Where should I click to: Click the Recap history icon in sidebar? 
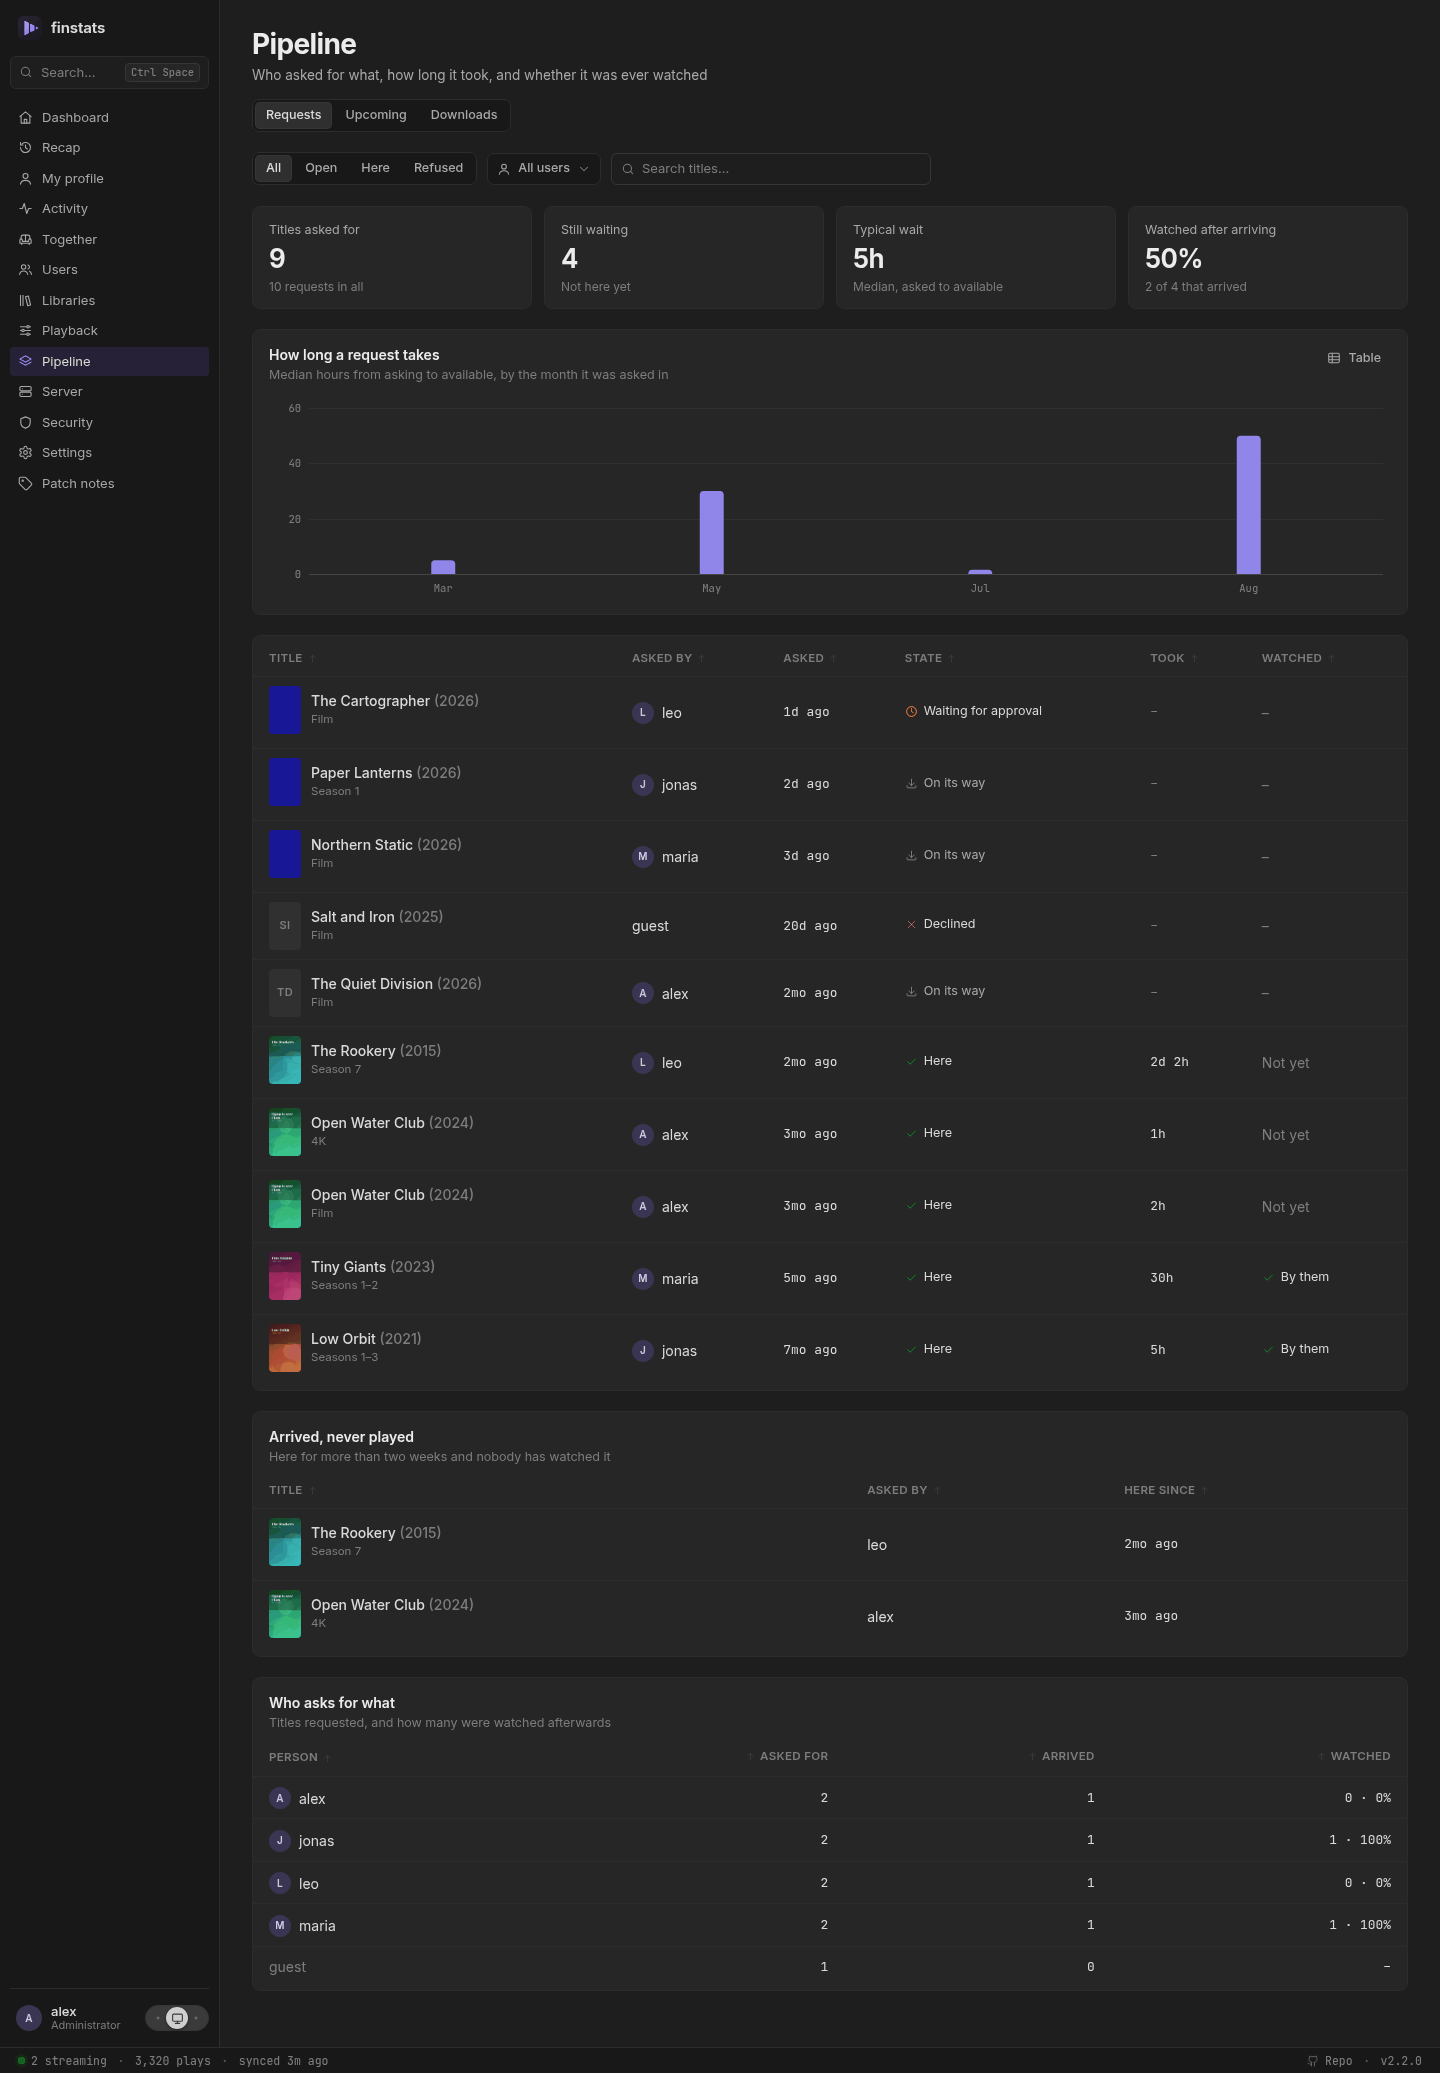pos(26,148)
